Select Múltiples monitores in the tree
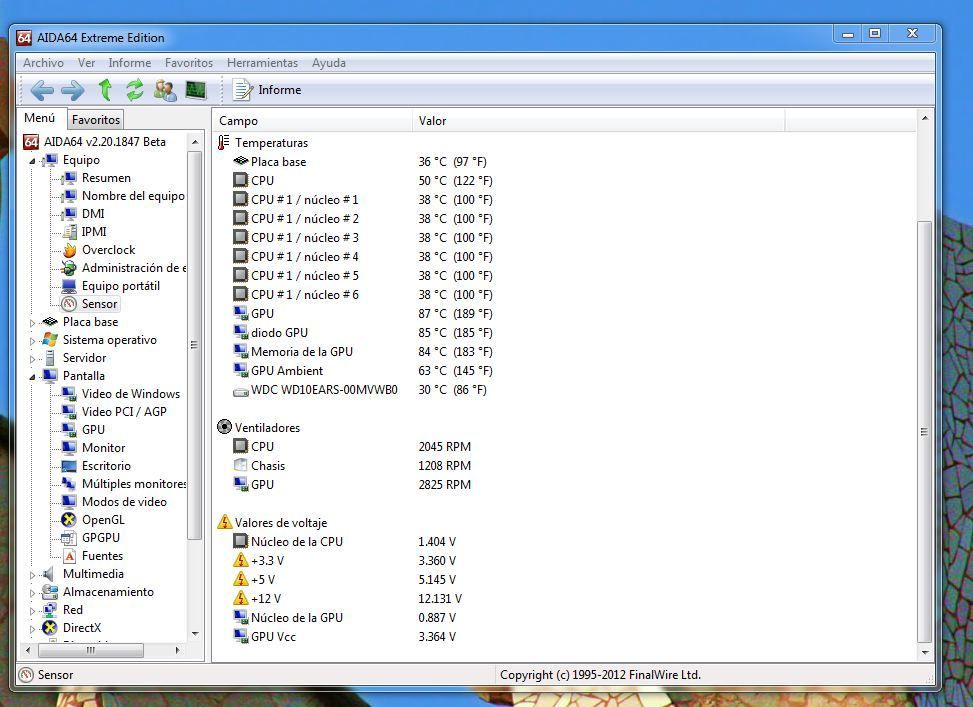This screenshot has width=973, height=707. pyautogui.click(x=134, y=484)
